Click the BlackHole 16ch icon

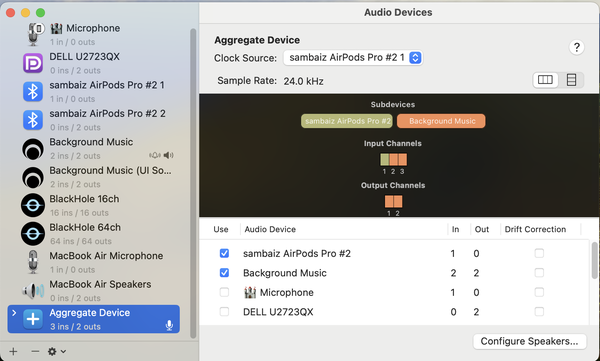(x=33, y=205)
